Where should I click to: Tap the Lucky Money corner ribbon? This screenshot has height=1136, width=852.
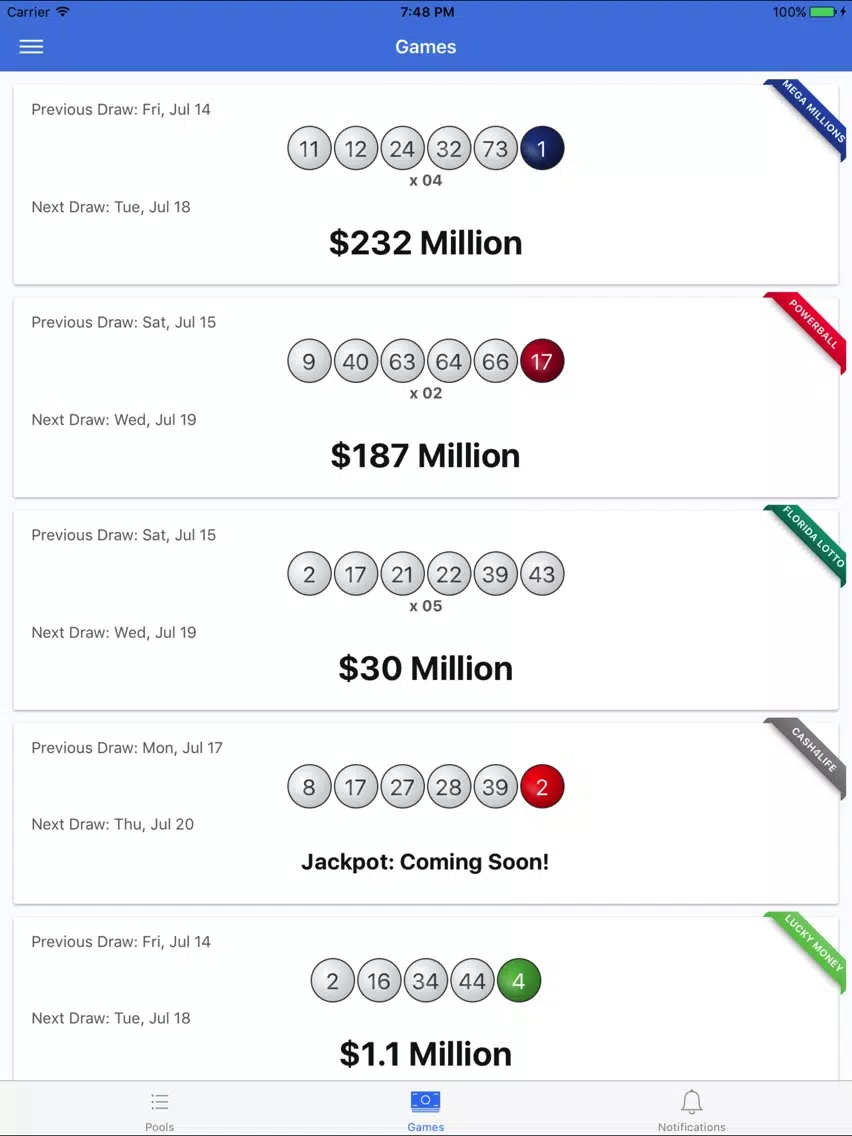click(x=810, y=949)
